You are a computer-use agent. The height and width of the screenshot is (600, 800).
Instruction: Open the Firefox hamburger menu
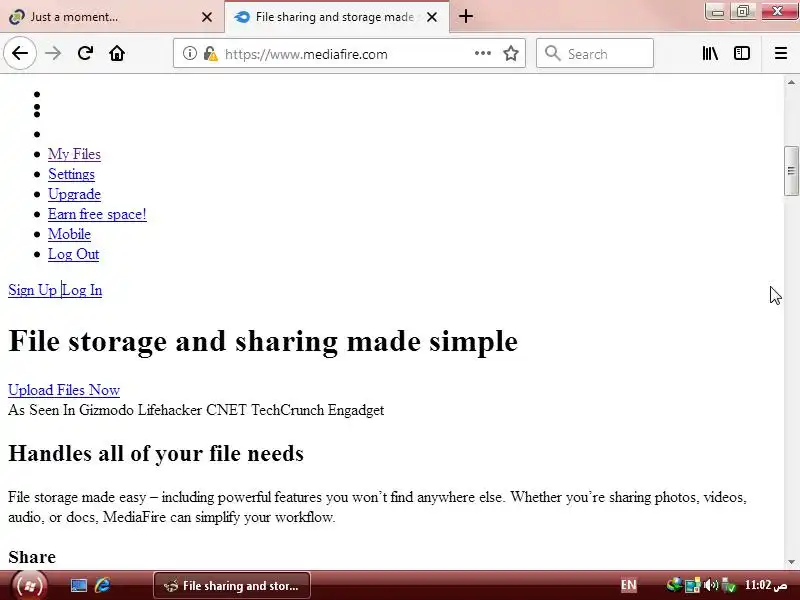click(x=781, y=53)
